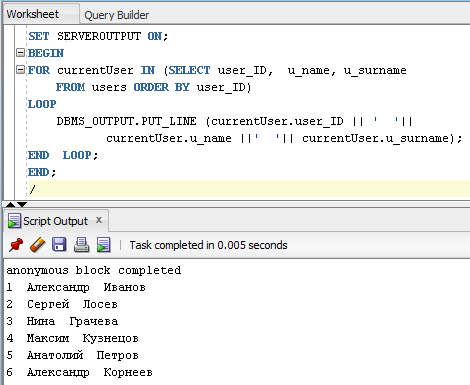Screen dimensions: 470x385
Task: Click output row '4 Максим Кузнецов'
Action: point(72,338)
